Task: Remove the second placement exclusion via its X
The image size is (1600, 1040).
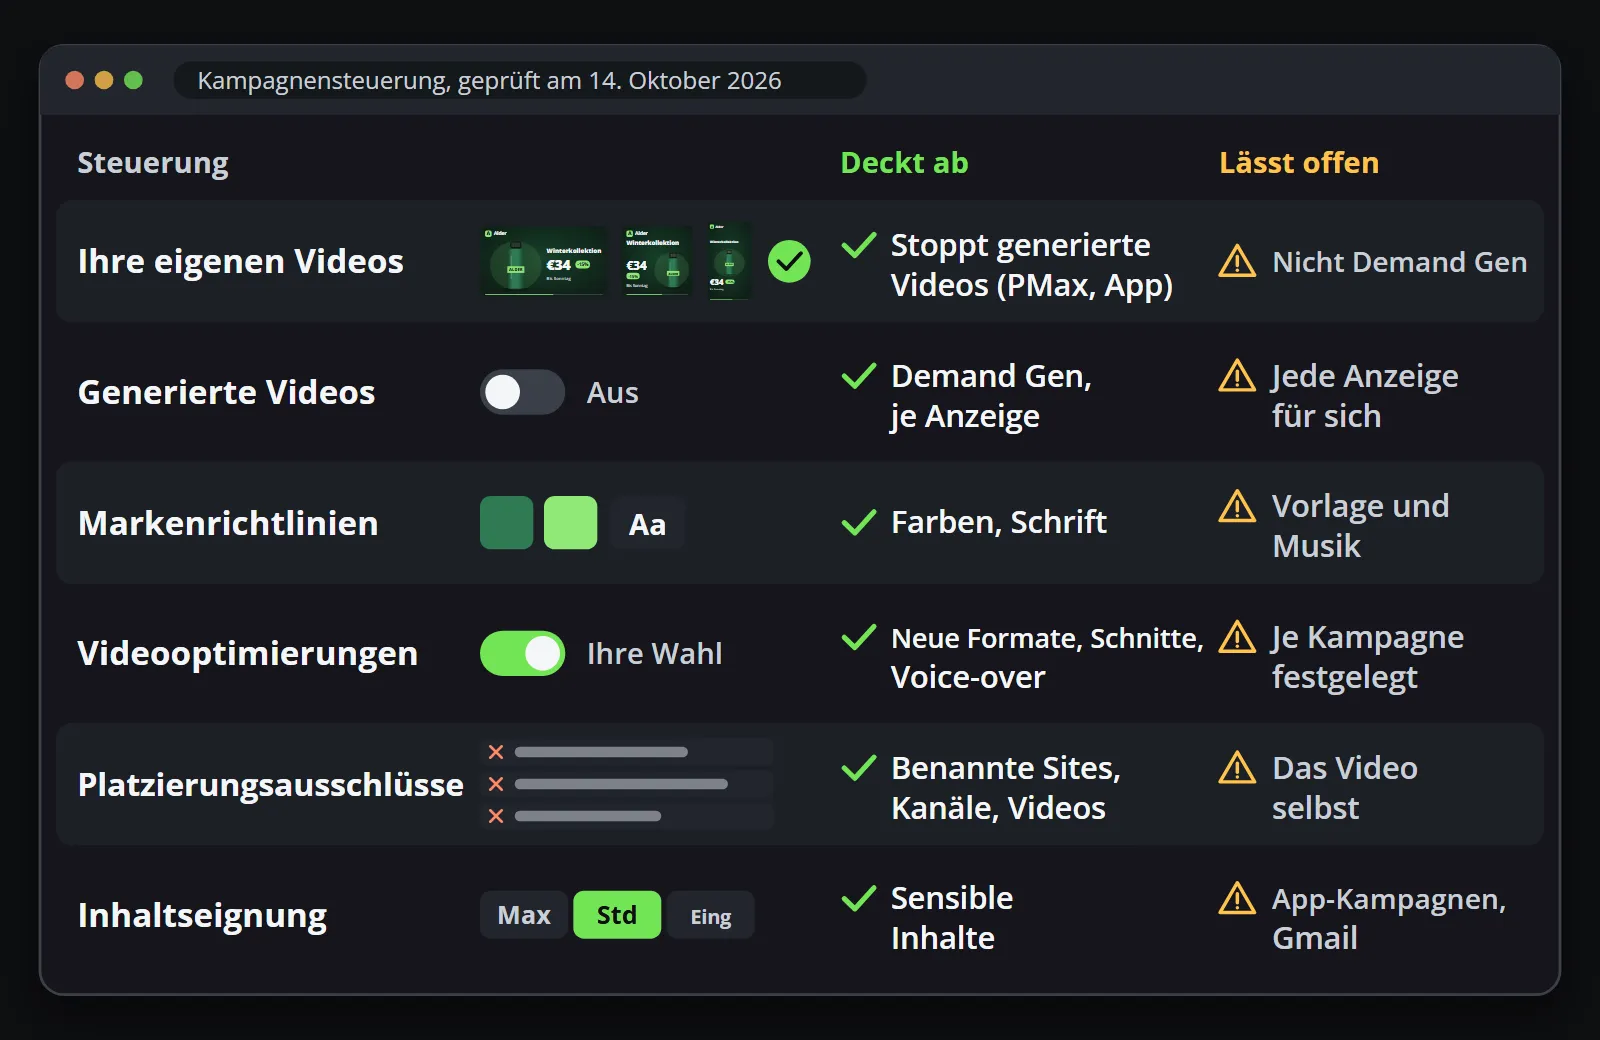Action: pos(495,784)
